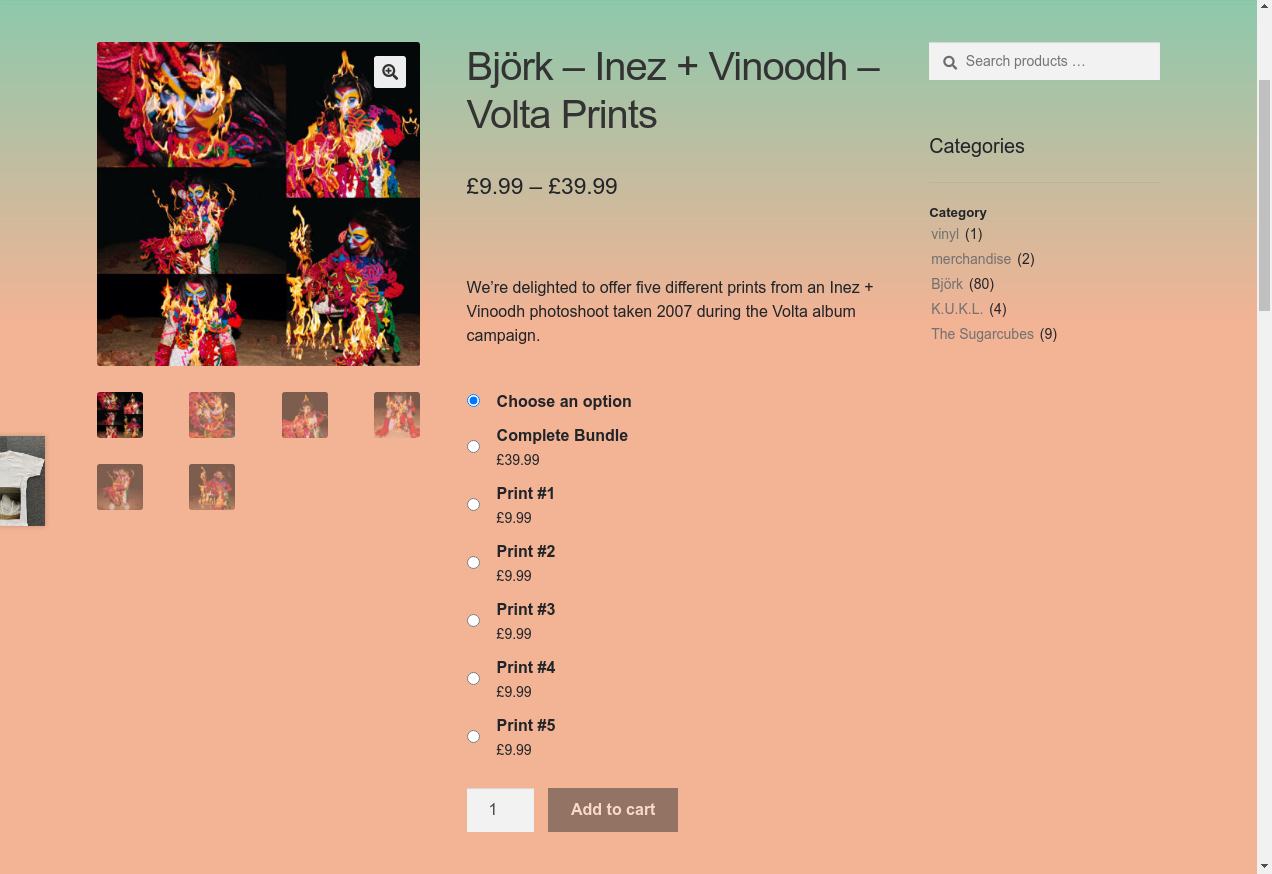Open the merchandise category link

click(x=971, y=259)
